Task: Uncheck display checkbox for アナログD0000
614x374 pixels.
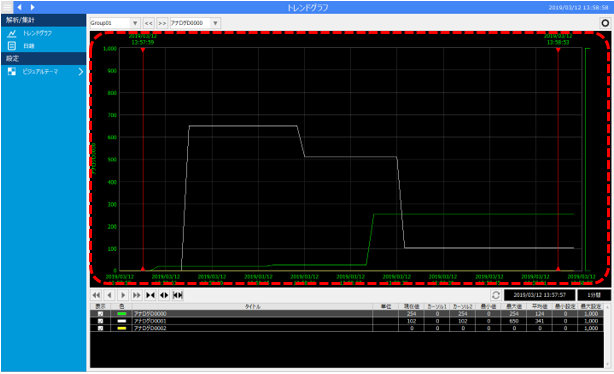Action: (x=101, y=314)
